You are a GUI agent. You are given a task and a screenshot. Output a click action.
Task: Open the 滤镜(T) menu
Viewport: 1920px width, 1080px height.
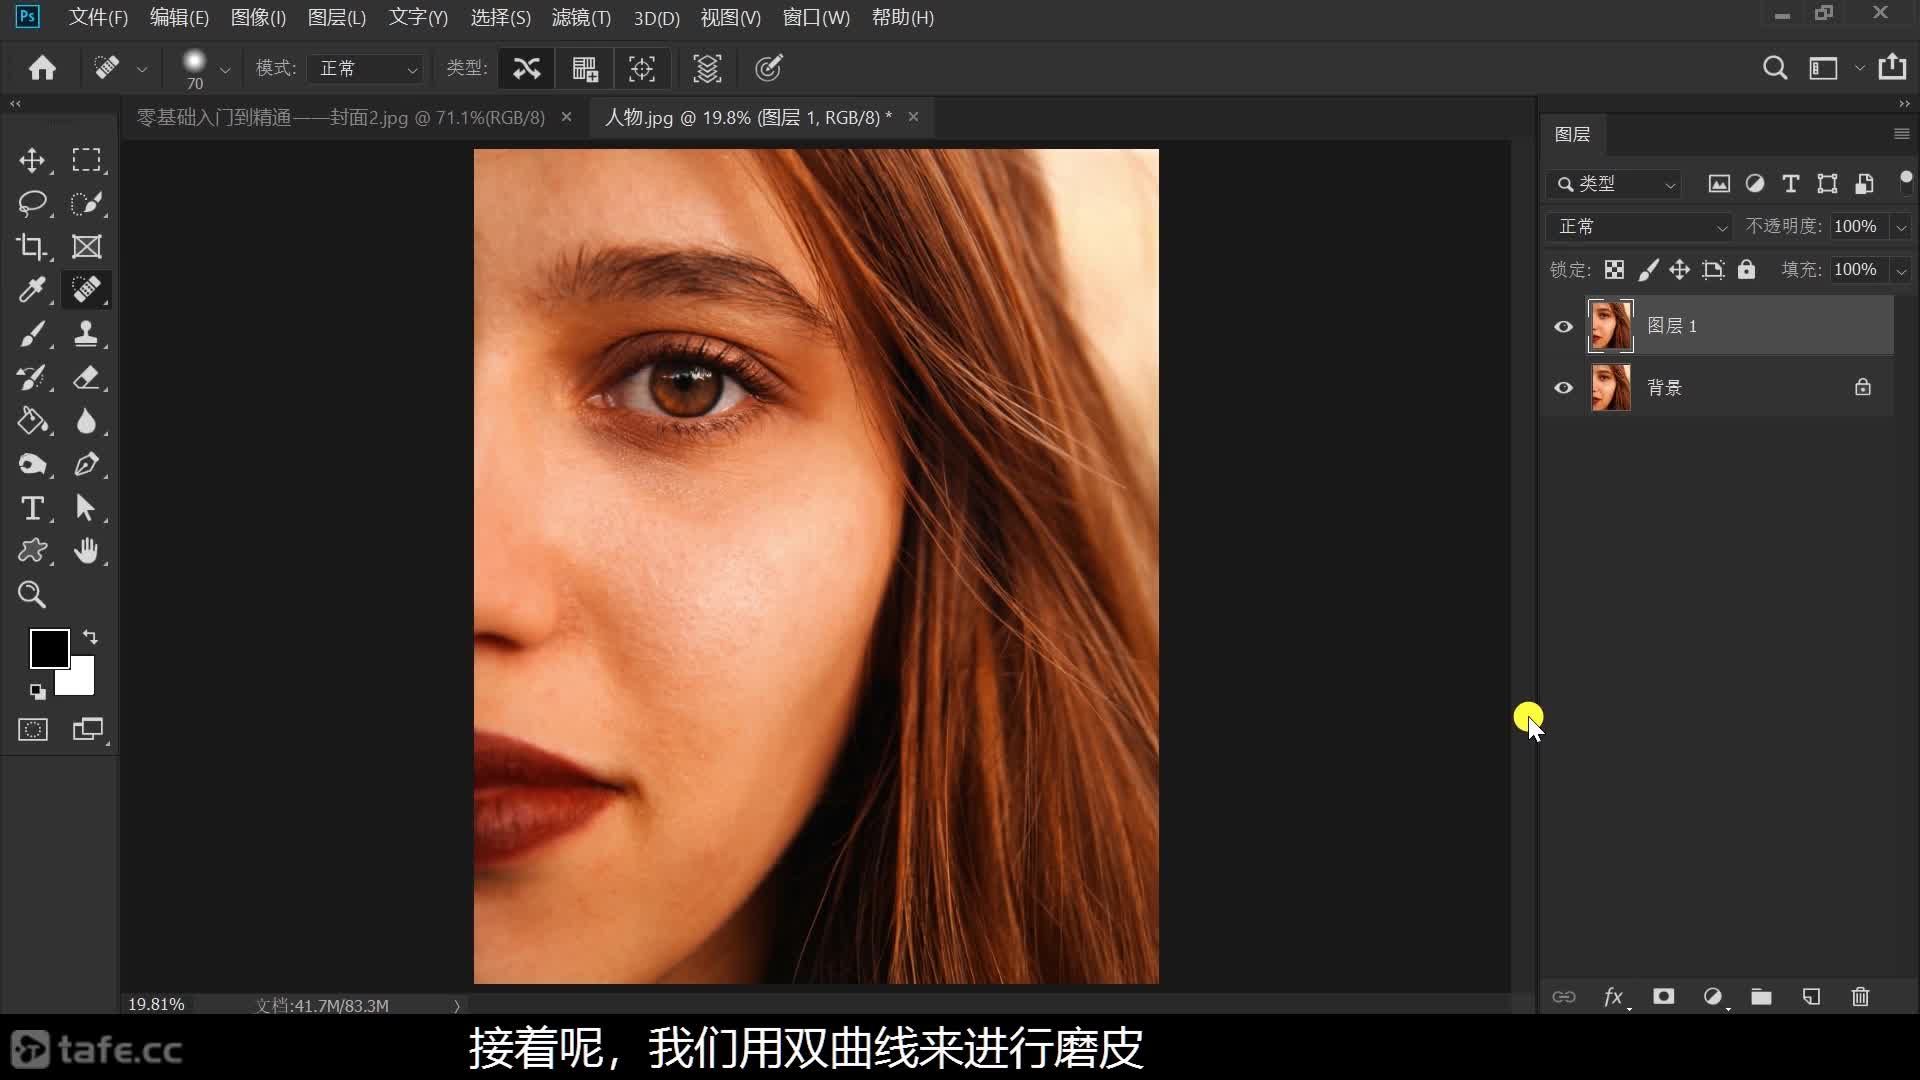point(581,18)
